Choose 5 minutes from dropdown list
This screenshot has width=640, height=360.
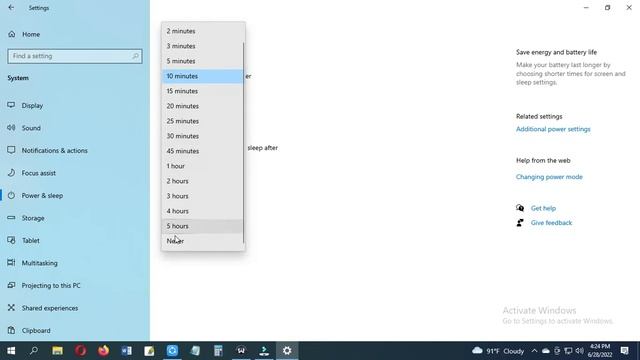(202, 61)
